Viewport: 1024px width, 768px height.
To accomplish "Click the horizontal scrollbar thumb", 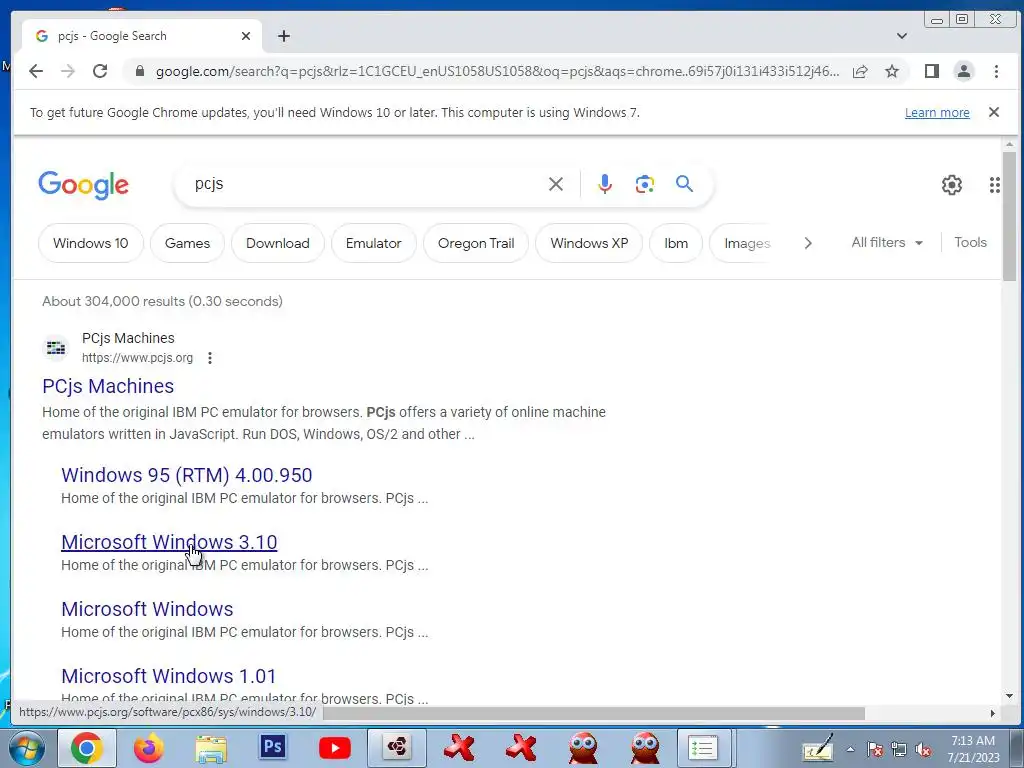I will click(594, 713).
